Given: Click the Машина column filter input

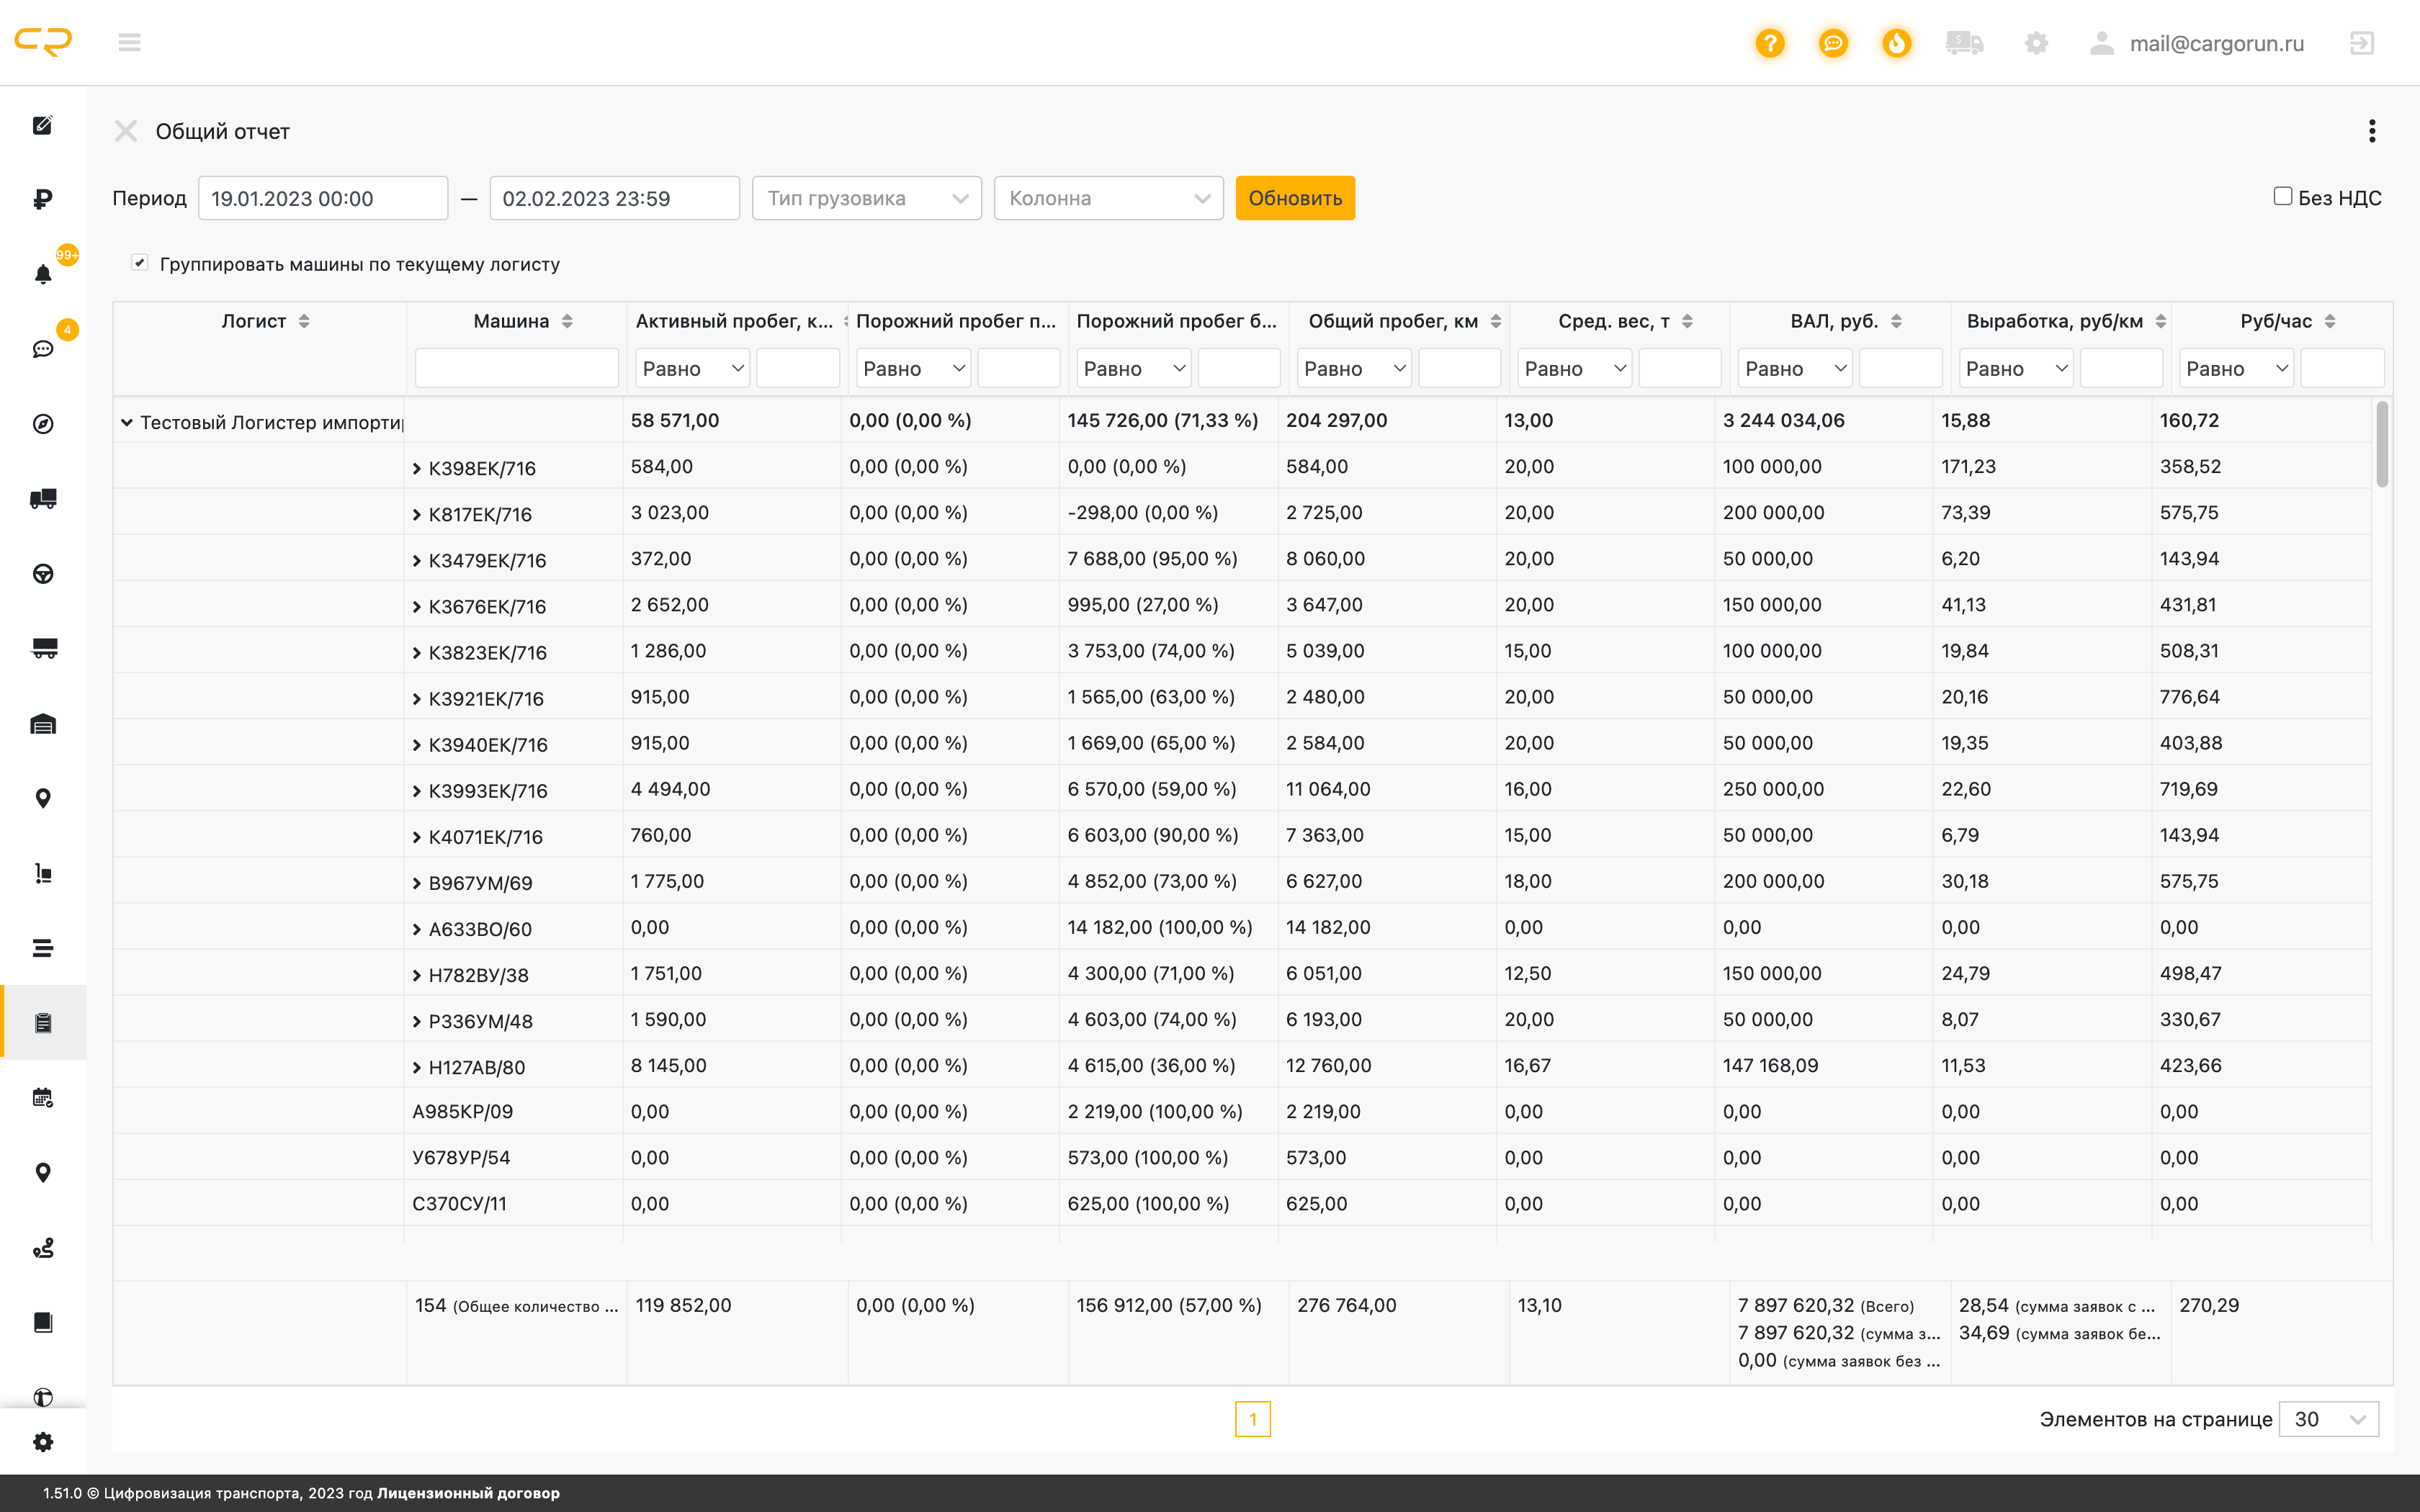Looking at the screenshot, I should 517,368.
